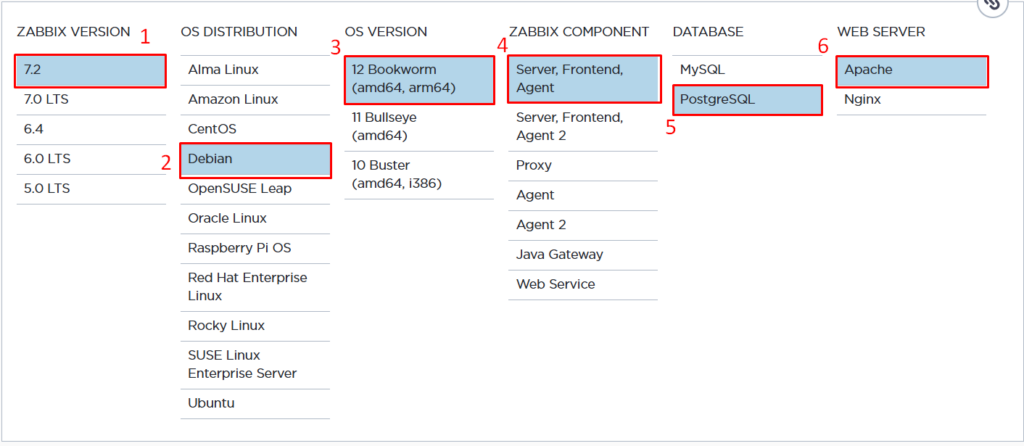Pick Zabbix version 6.0 LTS
1024x446 pixels.
coord(91,159)
